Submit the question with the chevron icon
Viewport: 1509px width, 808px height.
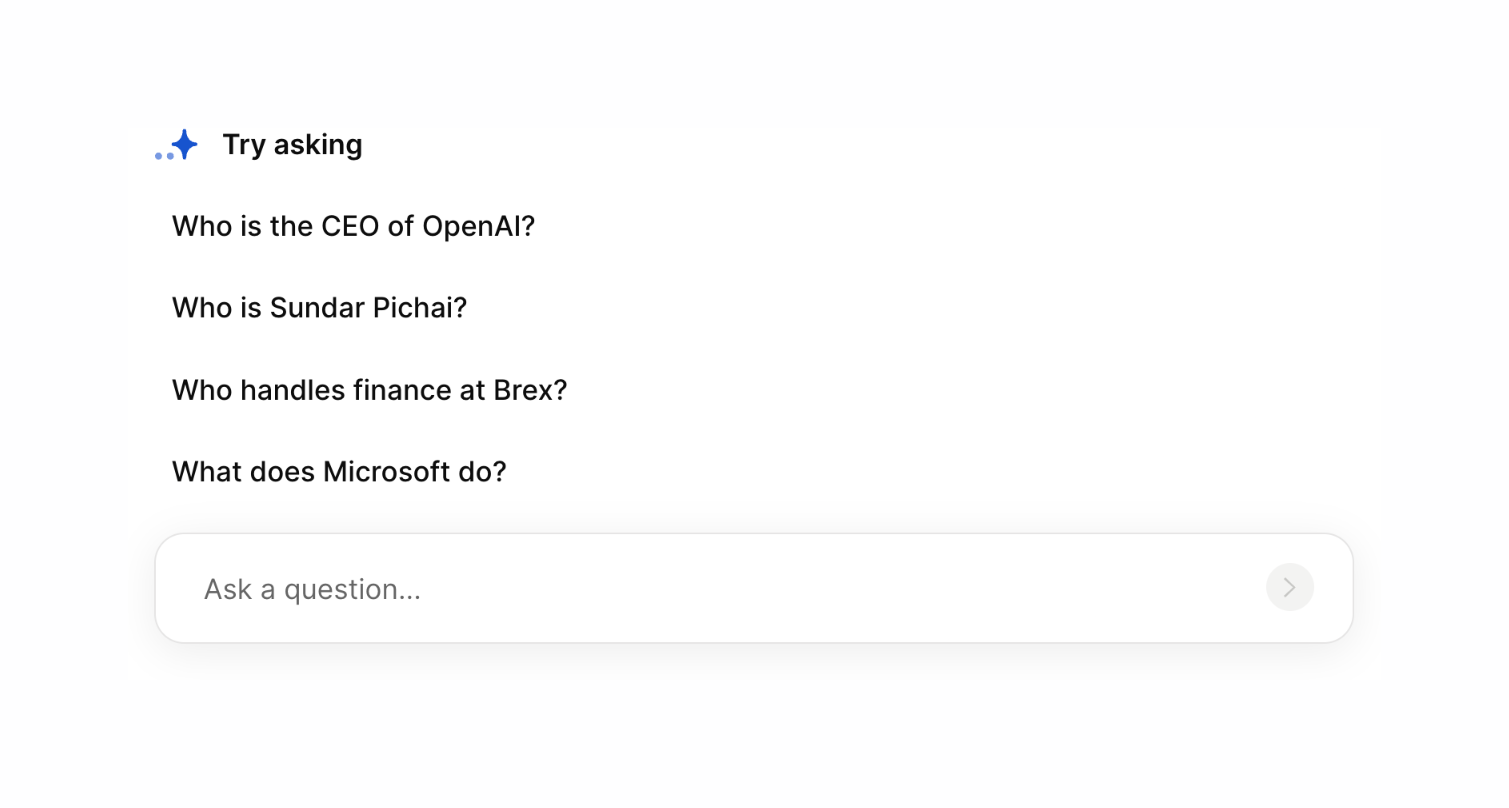(x=1289, y=588)
